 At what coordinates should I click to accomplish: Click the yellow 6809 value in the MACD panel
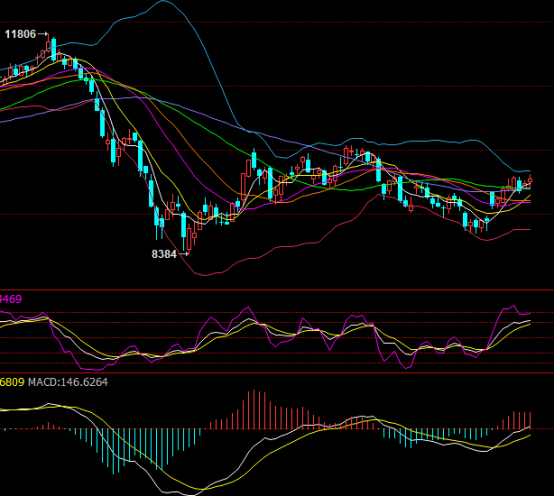[x=12, y=382]
